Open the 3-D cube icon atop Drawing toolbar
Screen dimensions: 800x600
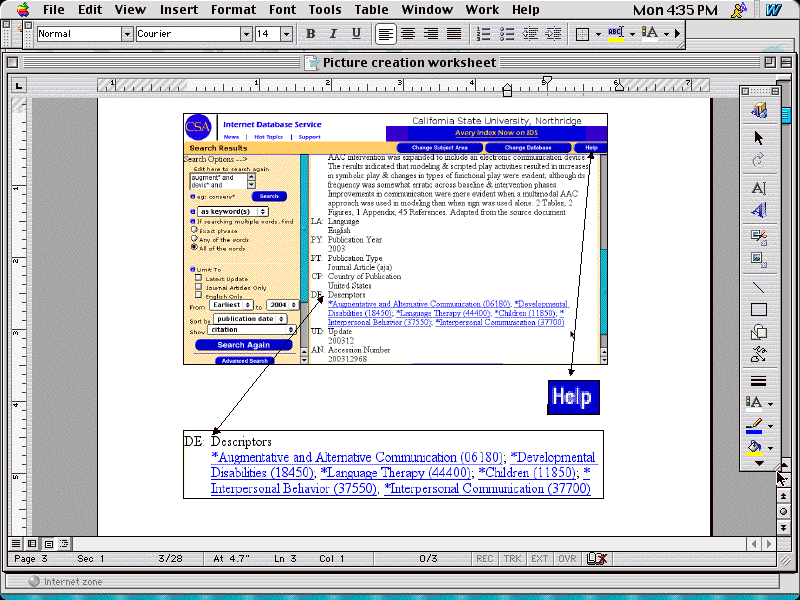click(x=759, y=111)
